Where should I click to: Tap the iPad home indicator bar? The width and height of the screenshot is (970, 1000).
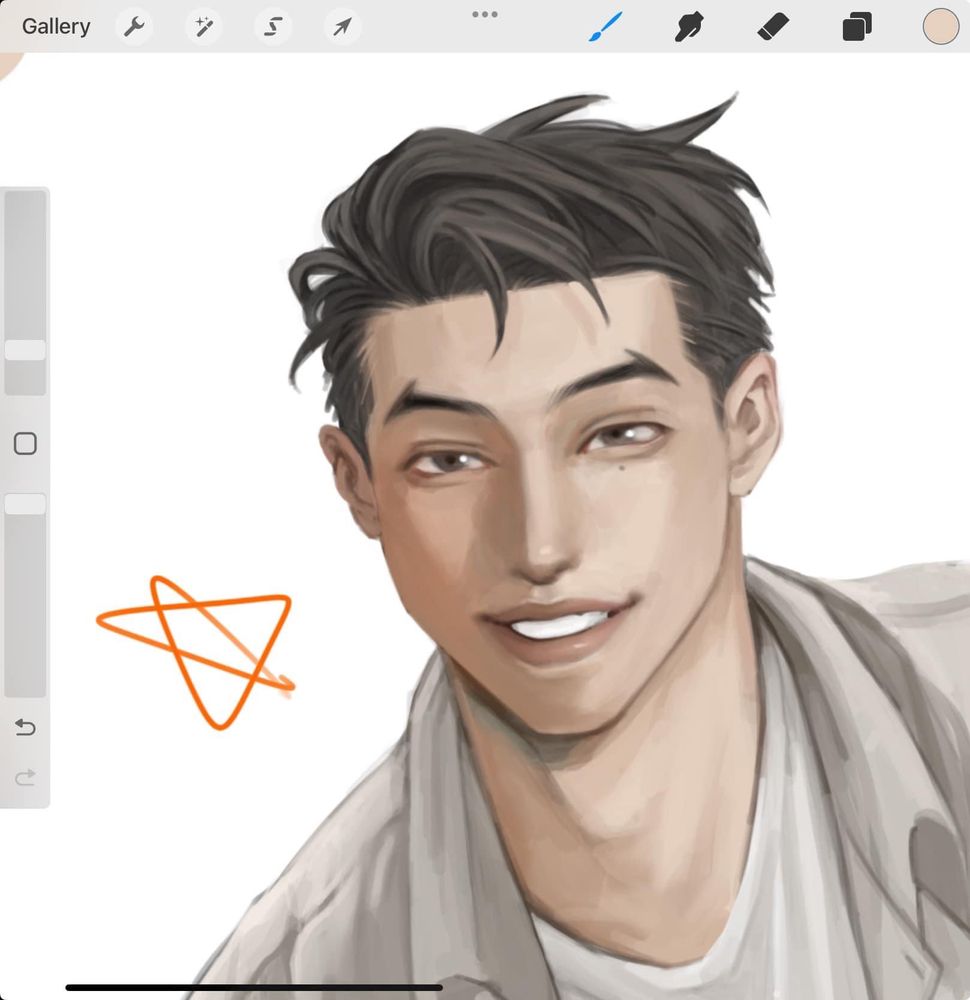click(x=254, y=987)
